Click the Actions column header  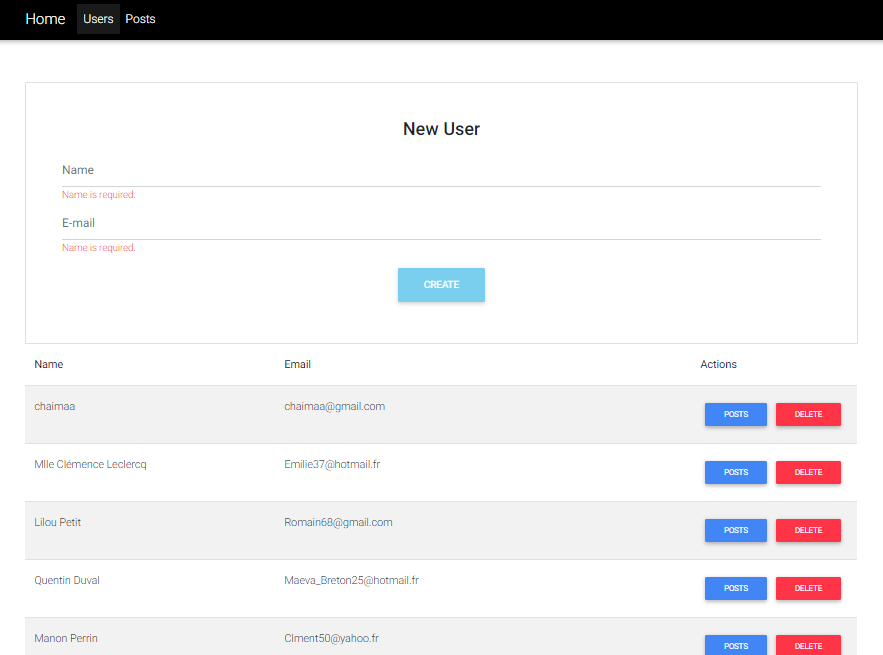pyautogui.click(x=718, y=364)
